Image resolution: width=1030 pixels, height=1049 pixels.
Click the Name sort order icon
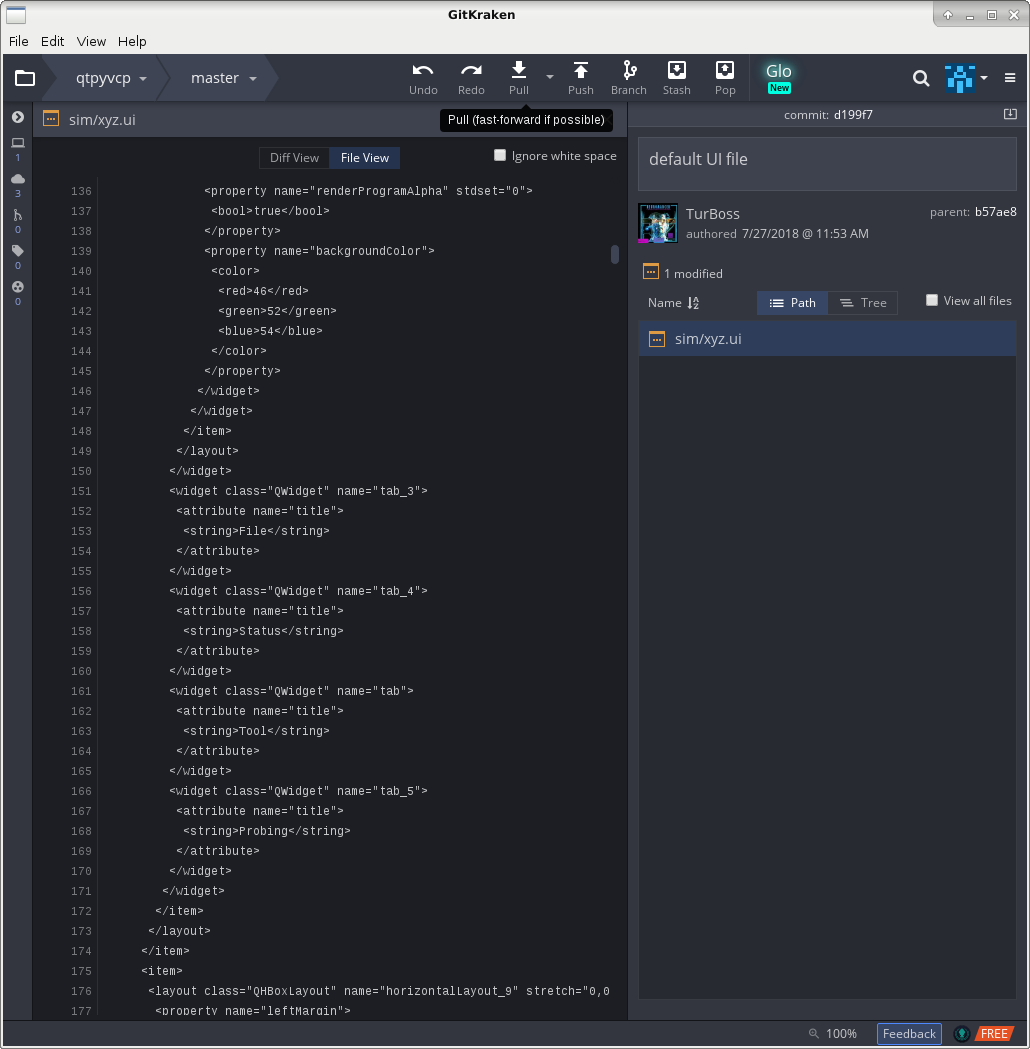(x=694, y=303)
